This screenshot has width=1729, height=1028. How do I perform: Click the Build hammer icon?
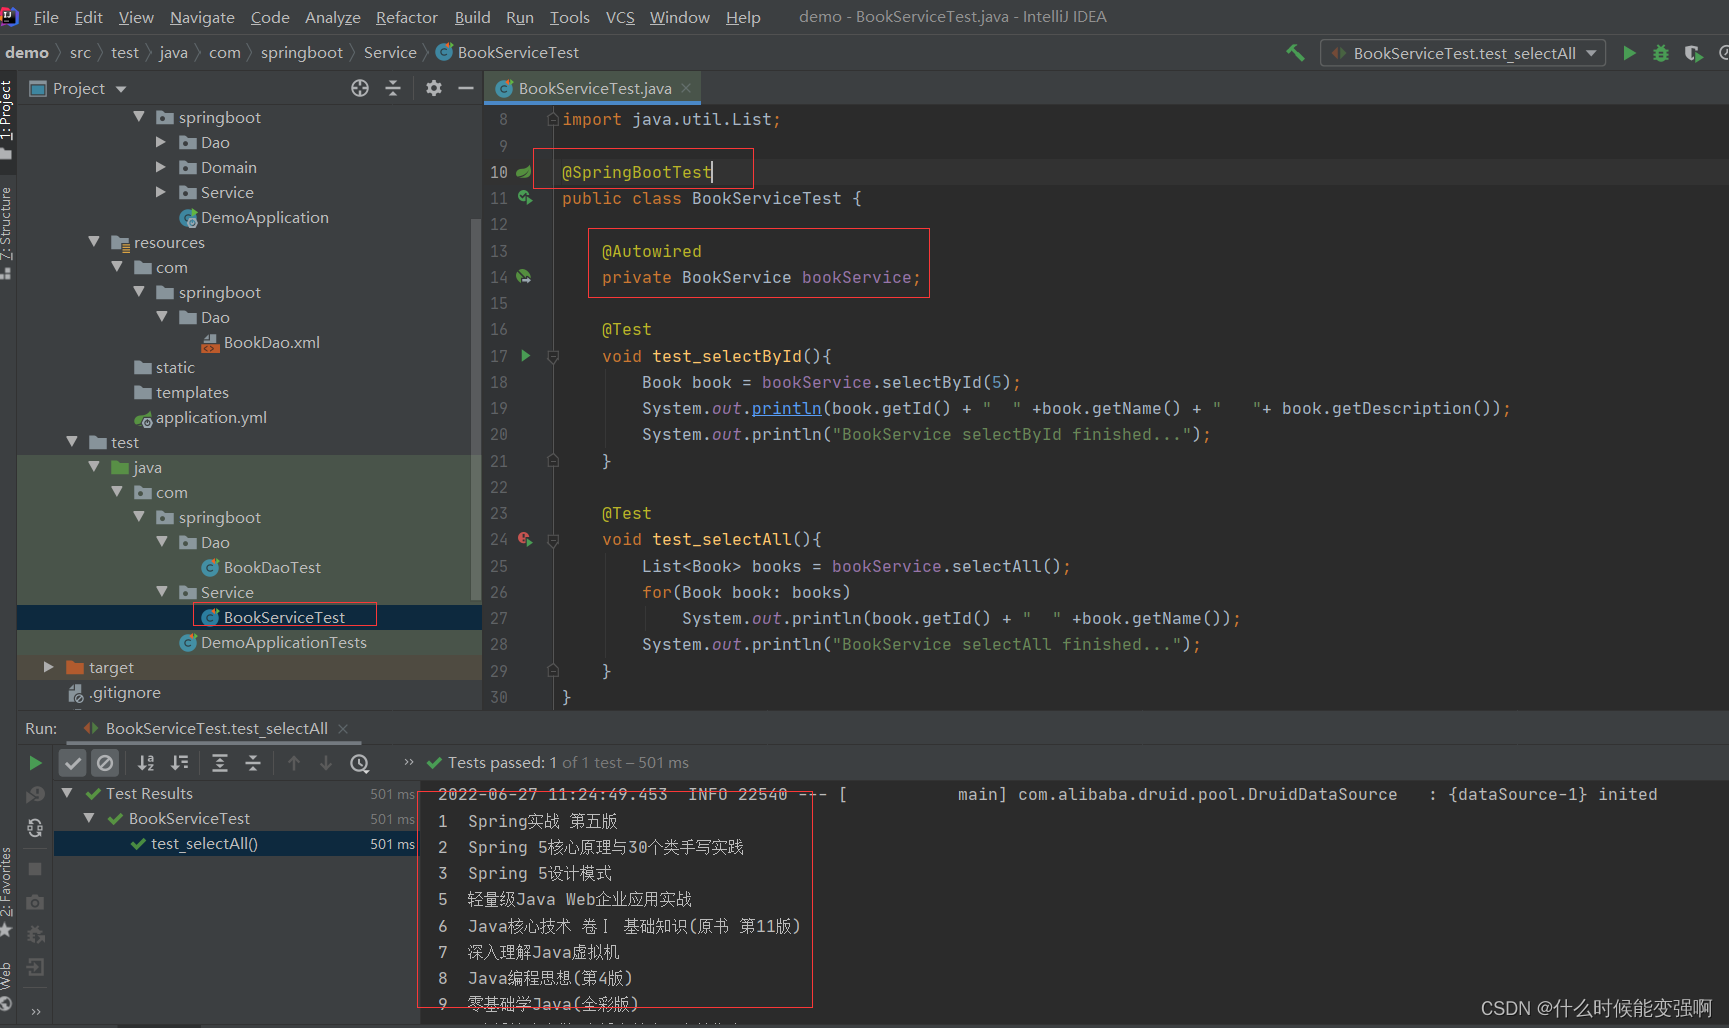point(1294,52)
